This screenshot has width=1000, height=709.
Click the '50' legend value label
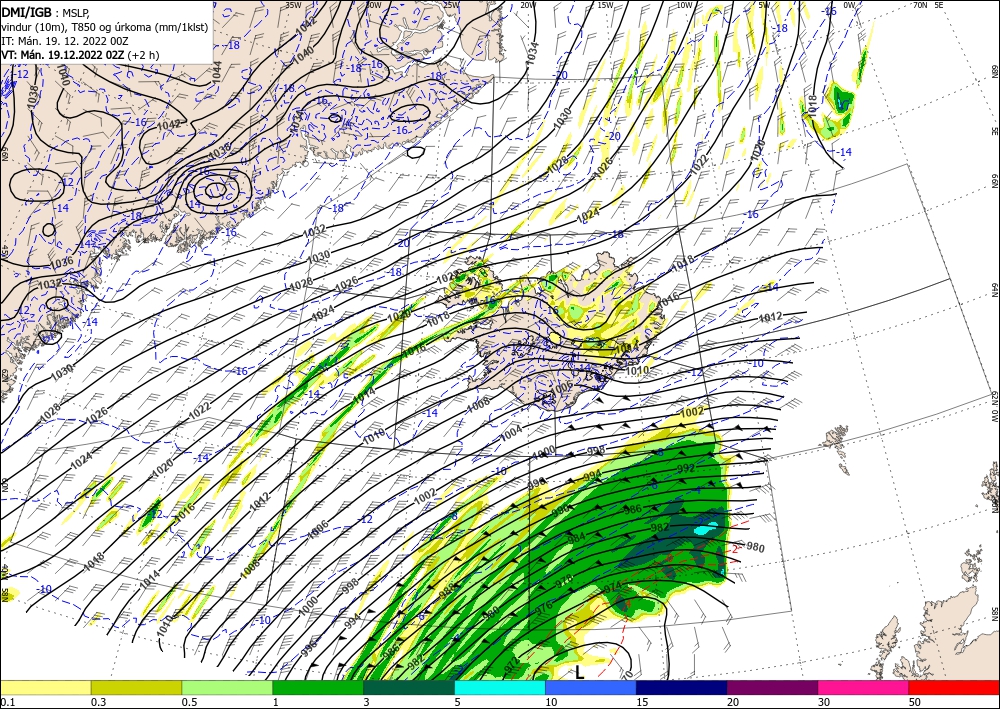point(915,702)
